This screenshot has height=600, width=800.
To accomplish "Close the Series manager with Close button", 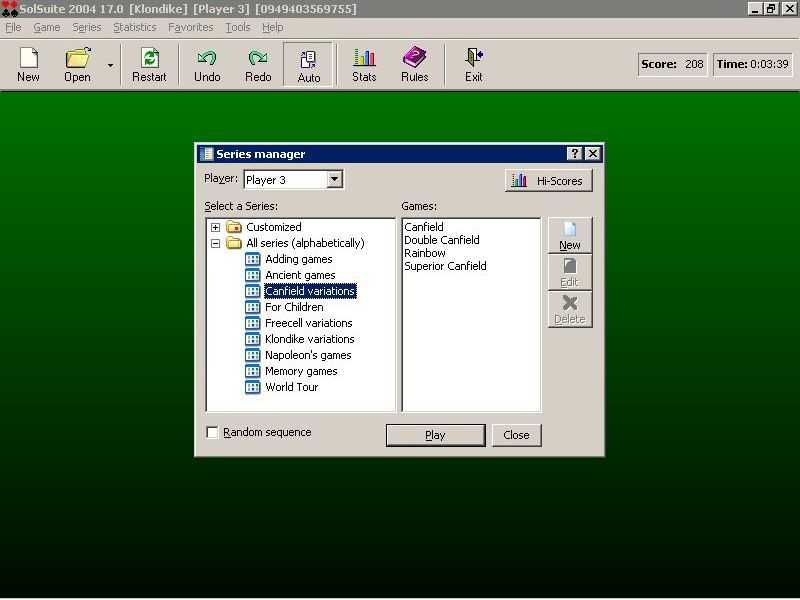I will click(x=516, y=435).
